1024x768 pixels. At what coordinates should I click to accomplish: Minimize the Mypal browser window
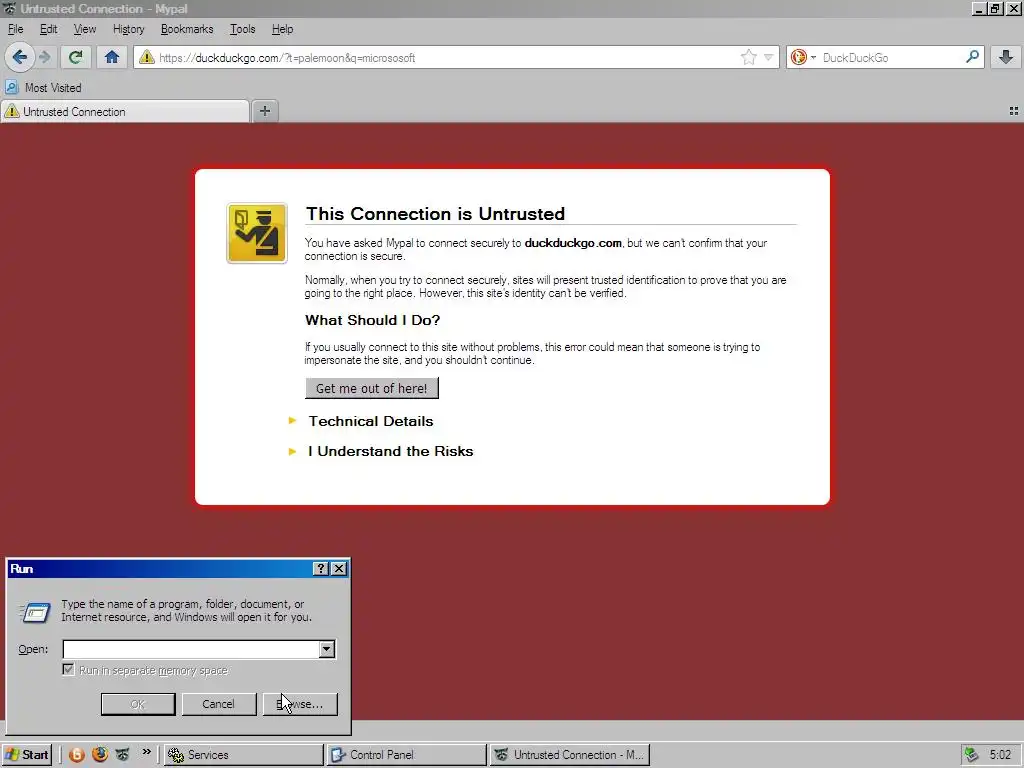(x=978, y=9)
